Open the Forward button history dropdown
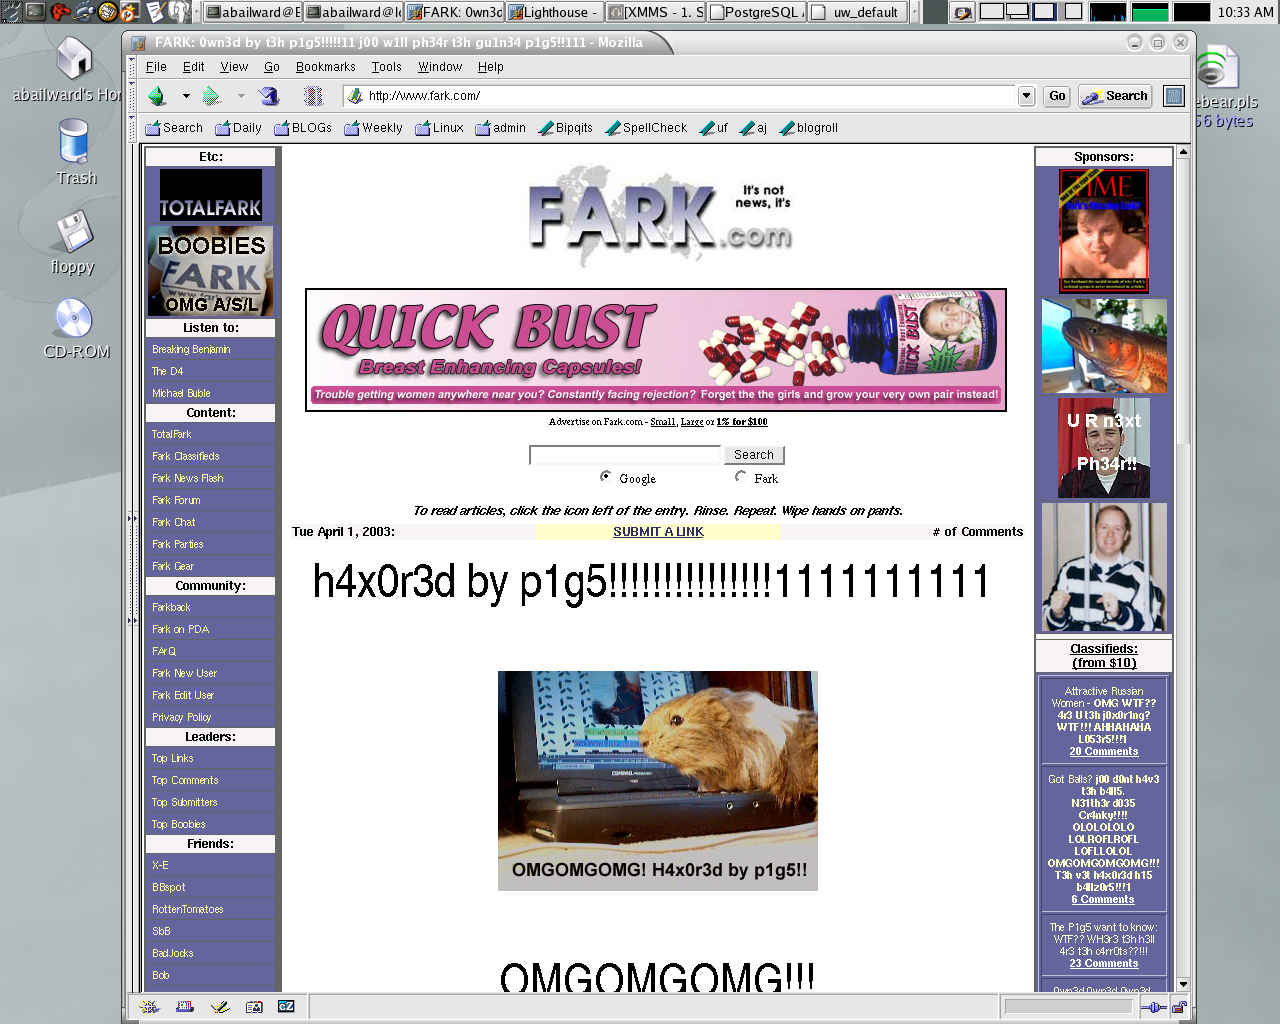 [x=241, y=96]
